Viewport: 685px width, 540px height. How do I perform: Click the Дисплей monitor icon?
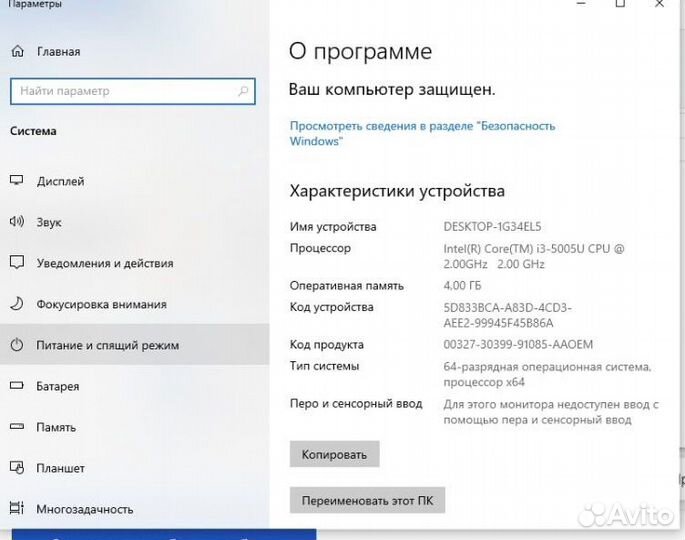[x=17, y=181]
